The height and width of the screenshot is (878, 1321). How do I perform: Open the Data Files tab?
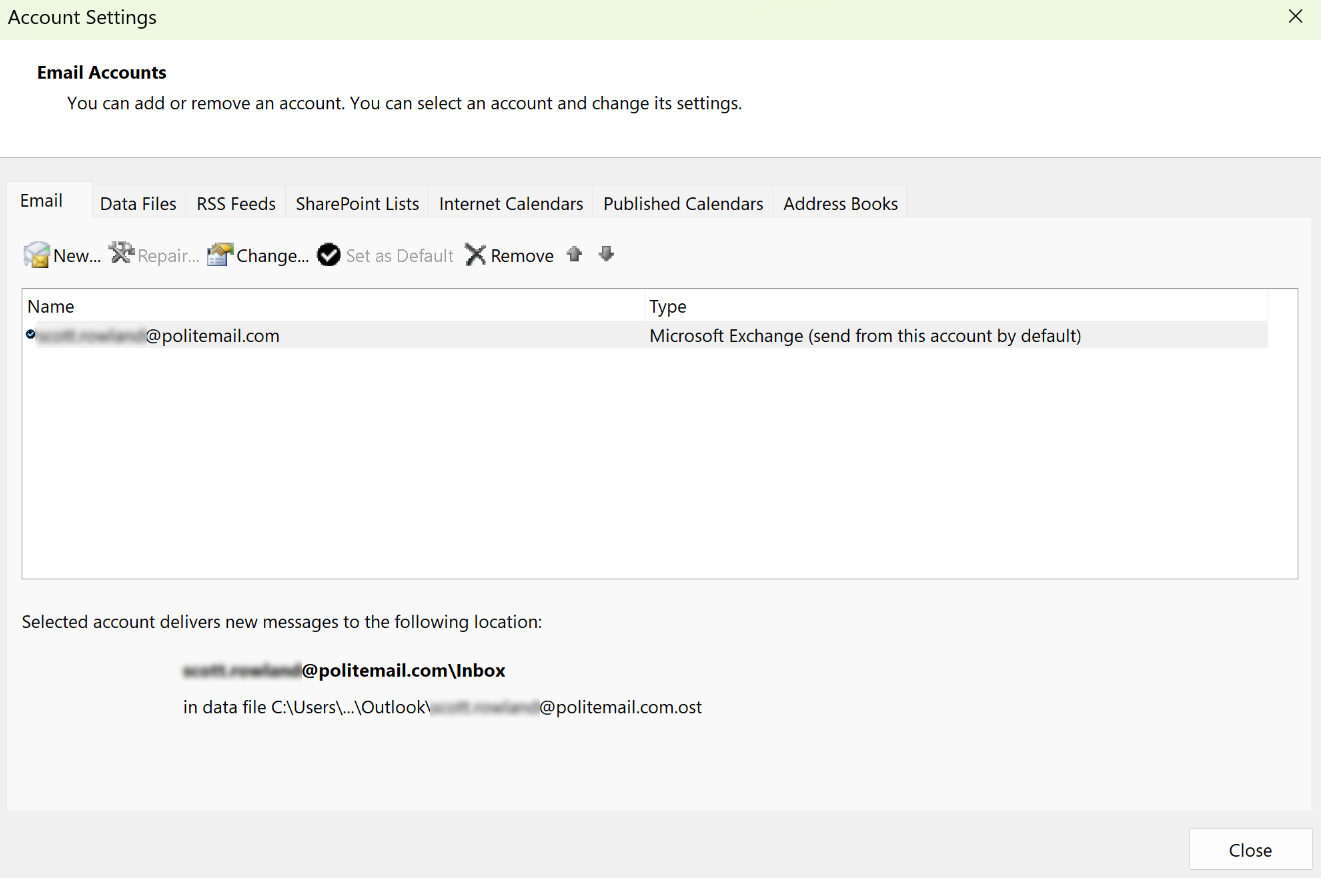click(x=138, y=204)
